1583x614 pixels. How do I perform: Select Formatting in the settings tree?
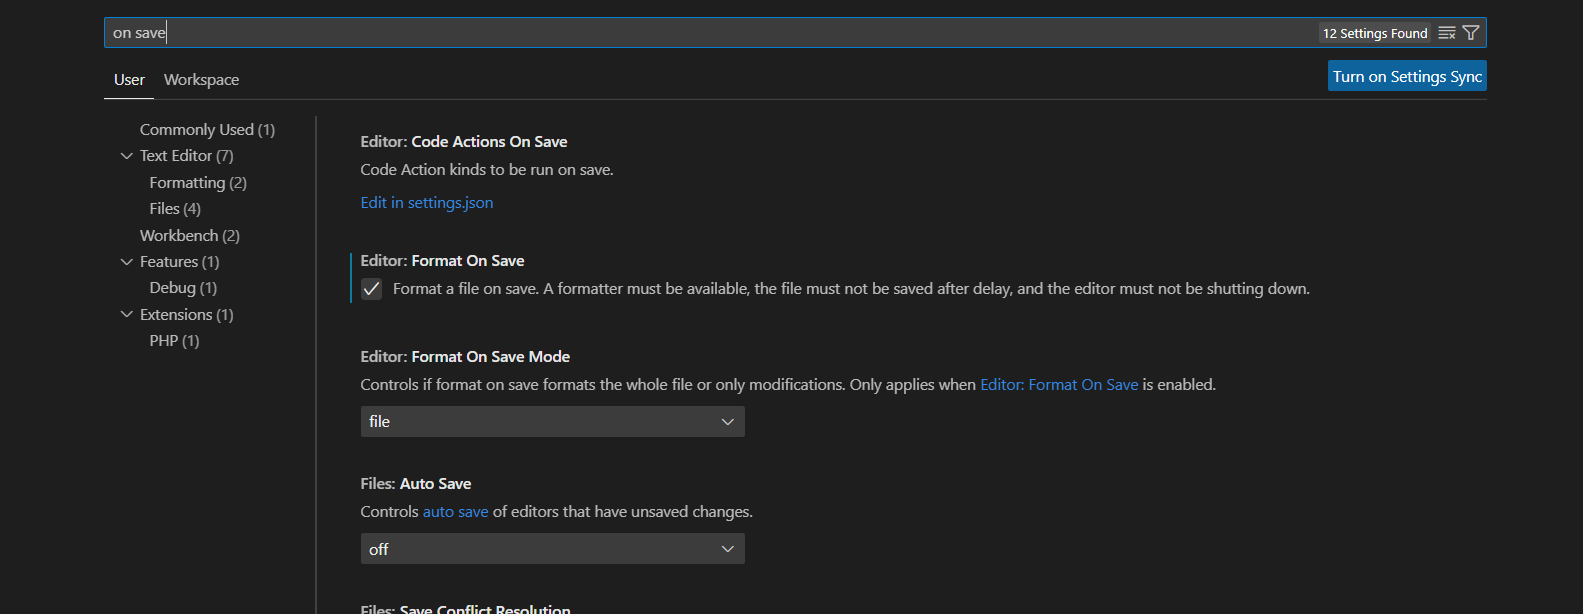click(x=198, y=183)
